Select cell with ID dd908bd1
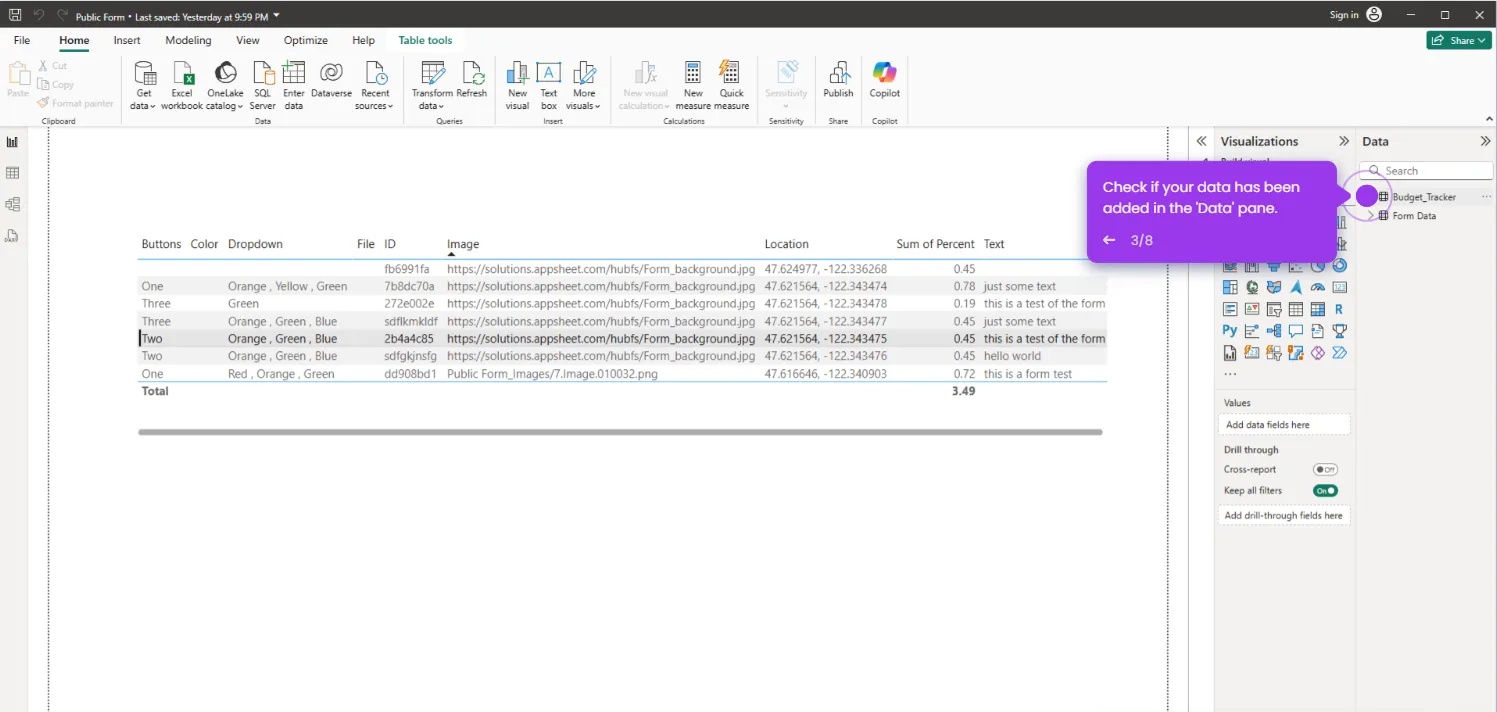The width and height of the screenshot is (1497, 712). tap(410, 374)
